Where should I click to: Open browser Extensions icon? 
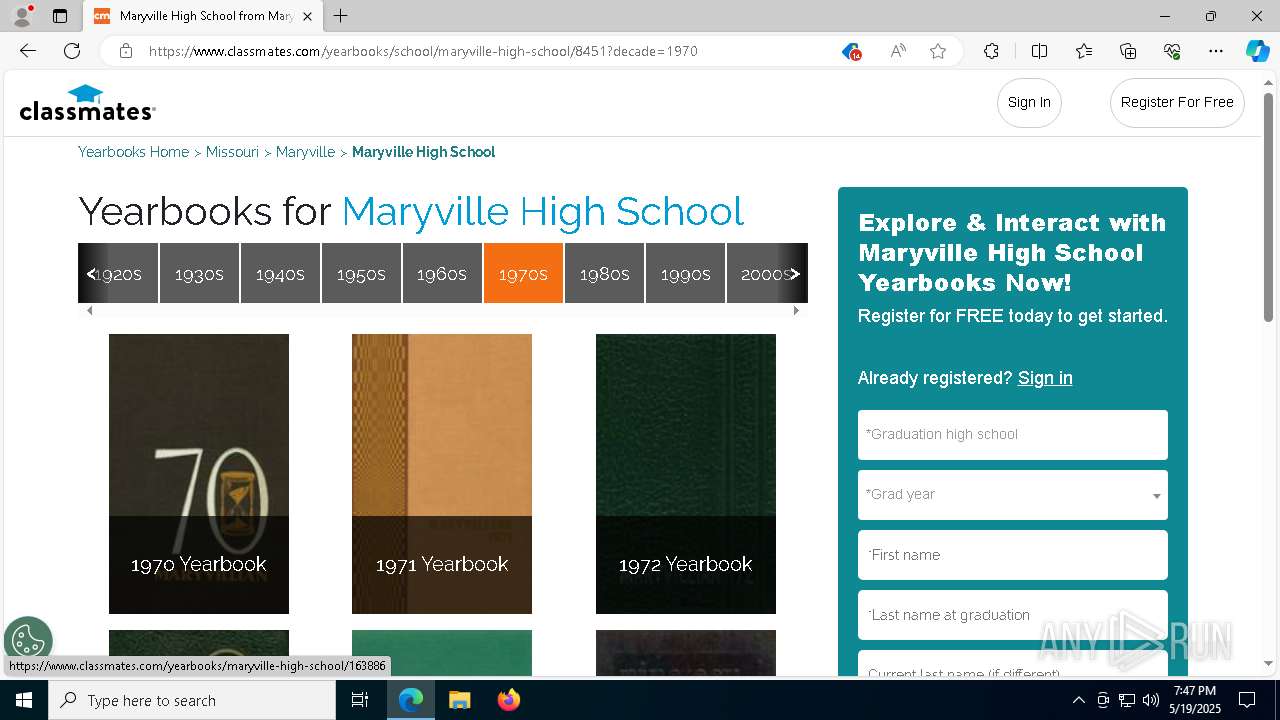coord(991,51)
